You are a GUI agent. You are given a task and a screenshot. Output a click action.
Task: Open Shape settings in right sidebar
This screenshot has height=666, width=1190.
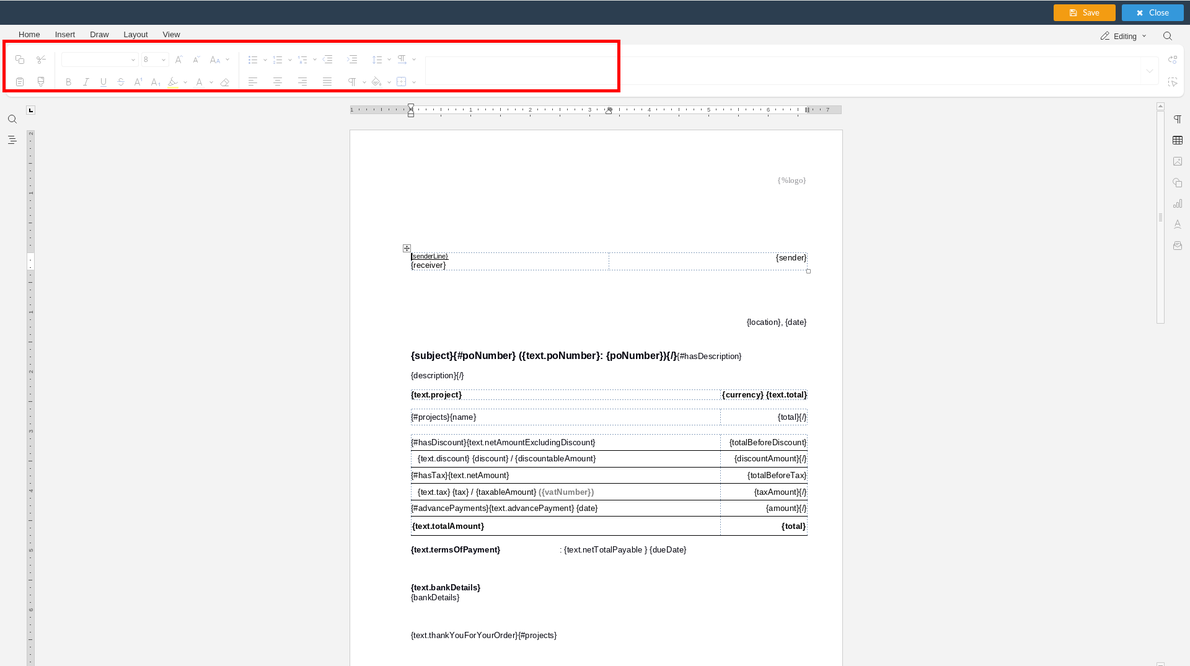click(x=1177, y=183)
